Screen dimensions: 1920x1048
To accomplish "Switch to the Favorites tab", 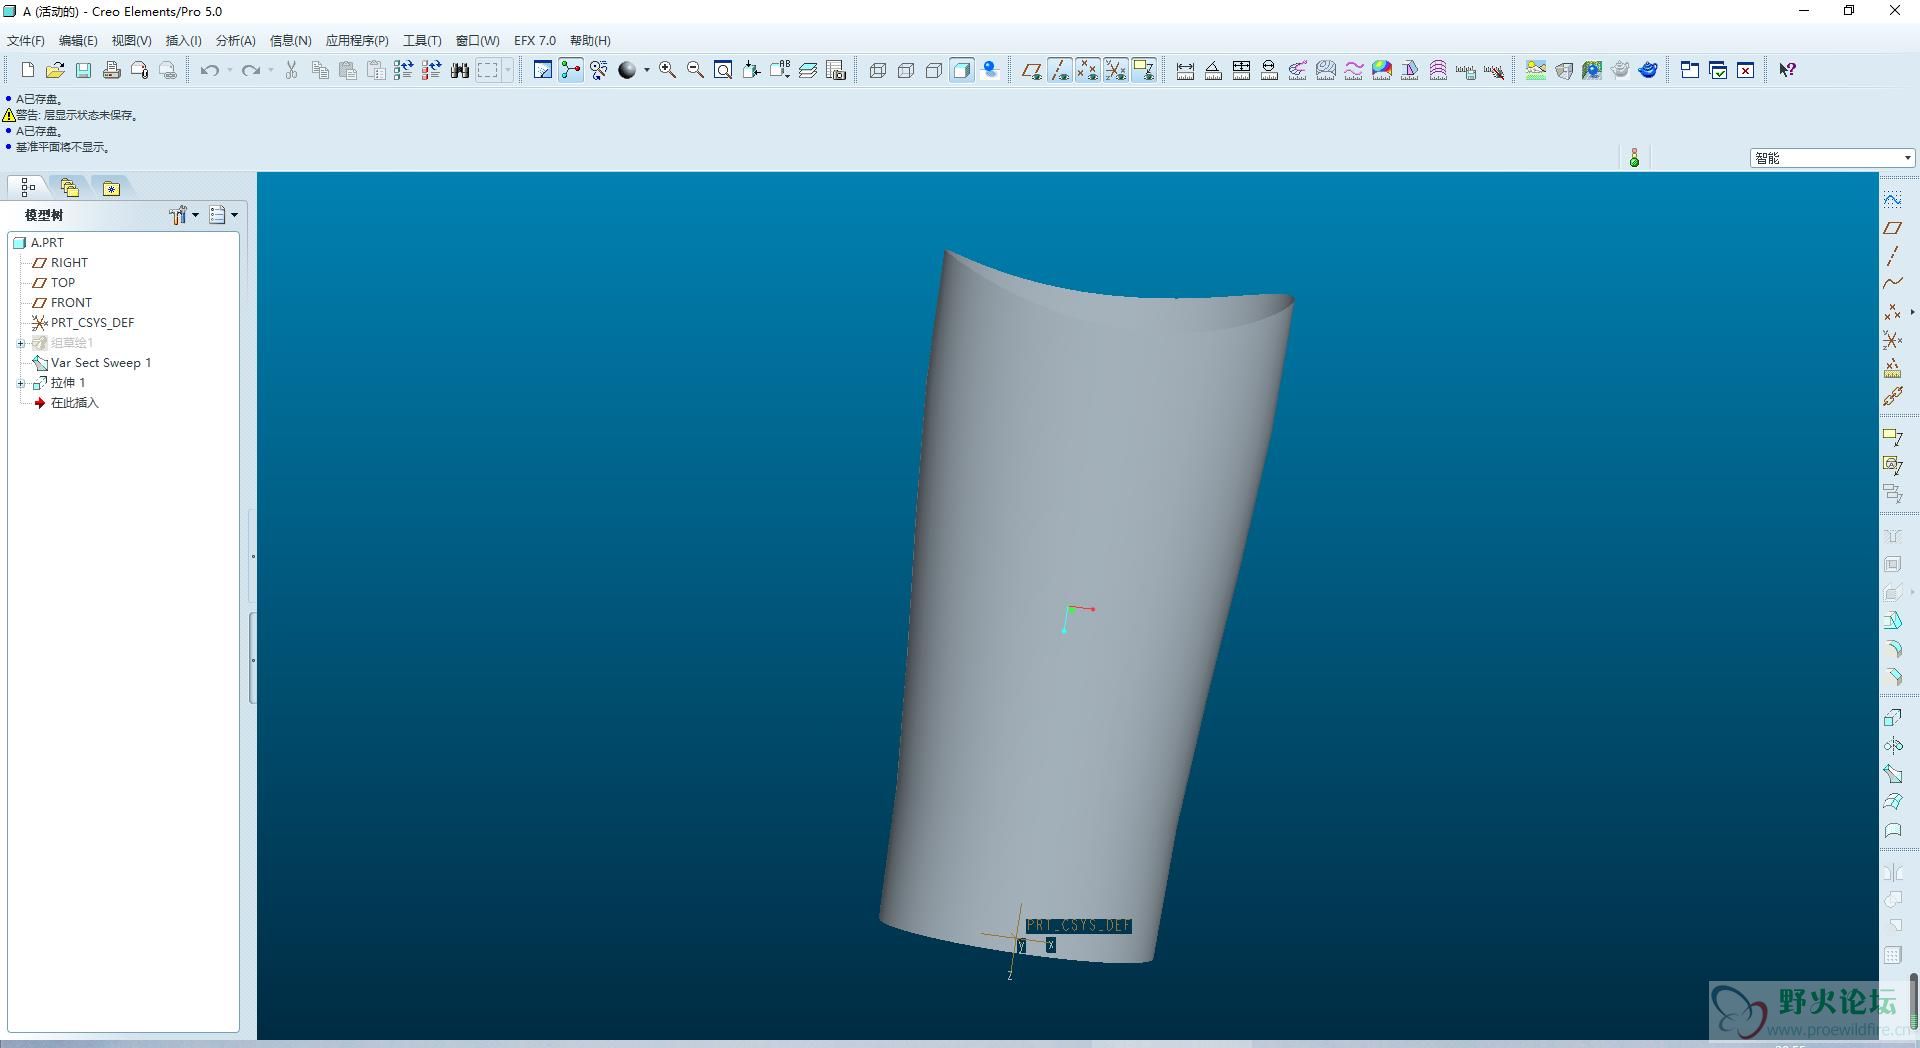I will 111,188.
